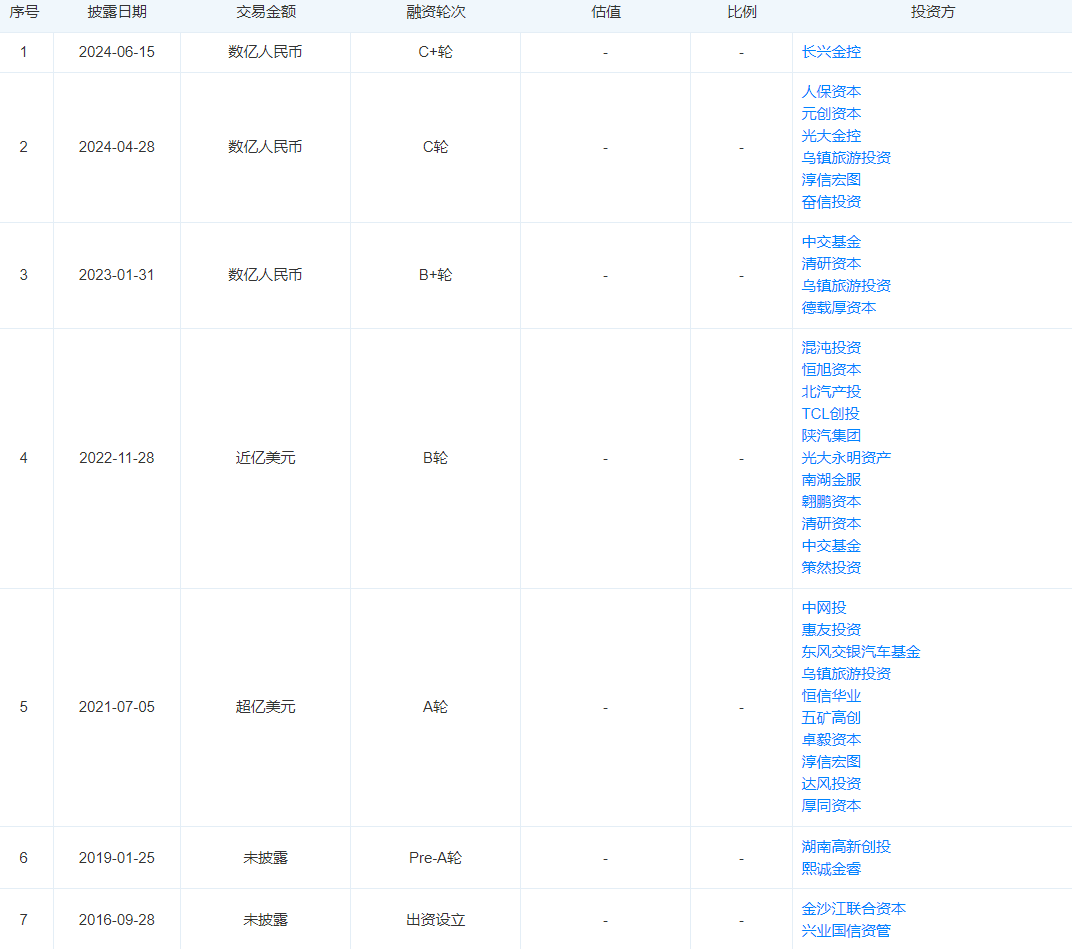Click the 比例 column header
1072x949 pixels.
[742, 12]
